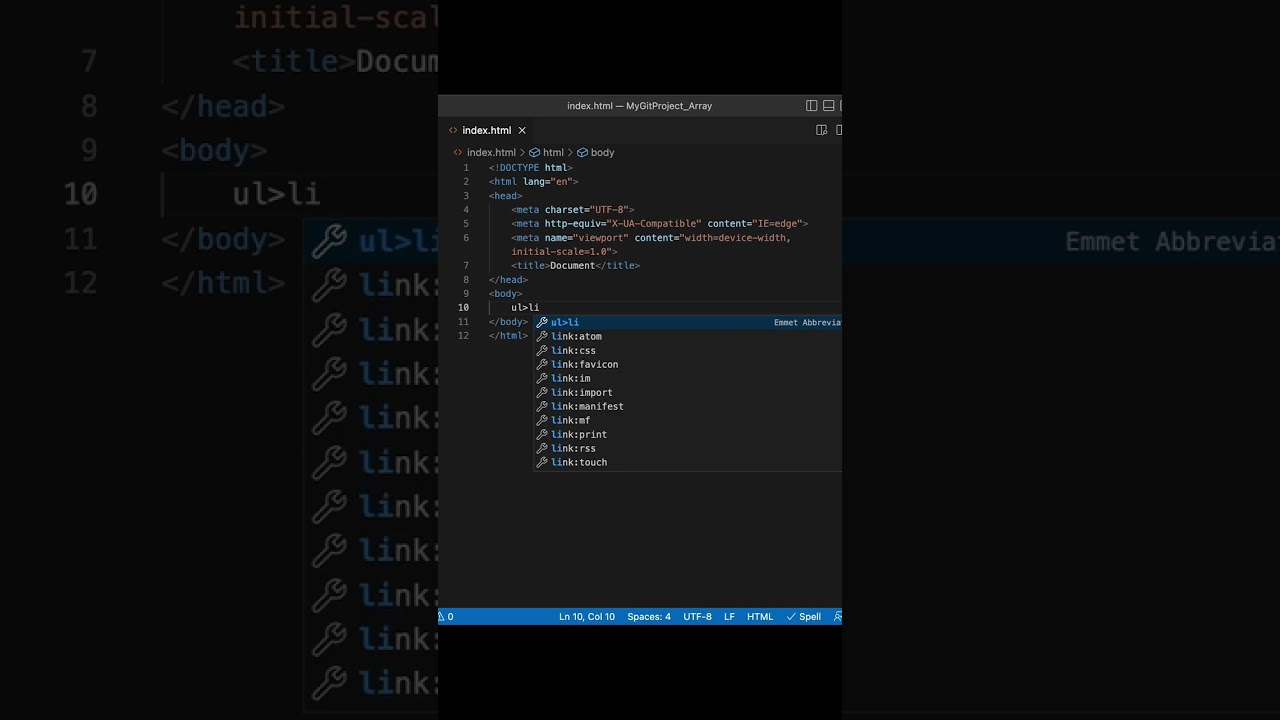The height and width of the screenshot is (720, 1280).
Task: Click the meta charset="UTF-8" line
Action: (x=572, y=210)
